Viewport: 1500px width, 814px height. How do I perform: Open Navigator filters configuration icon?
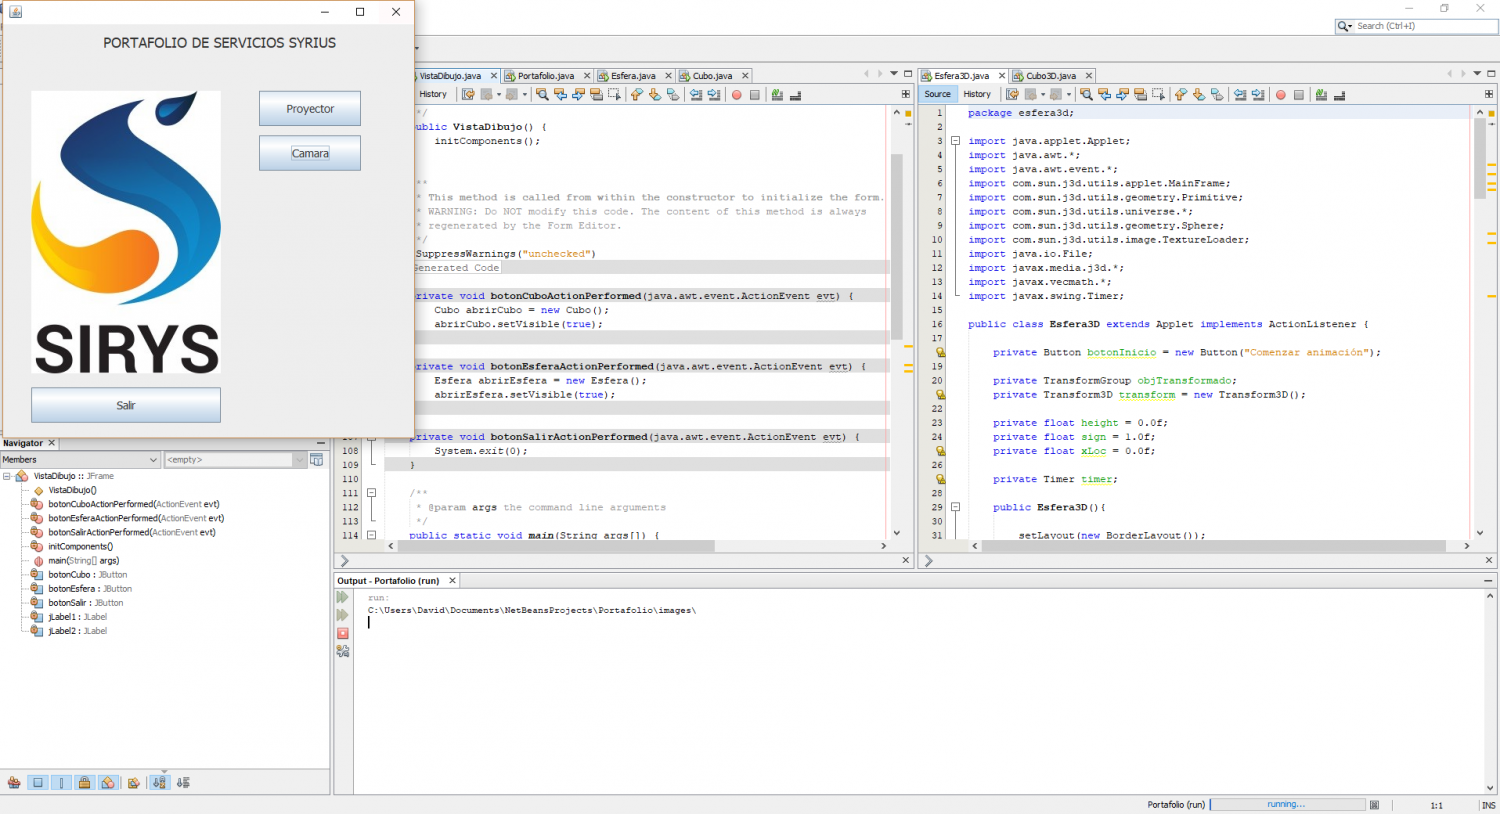point(316,460)
